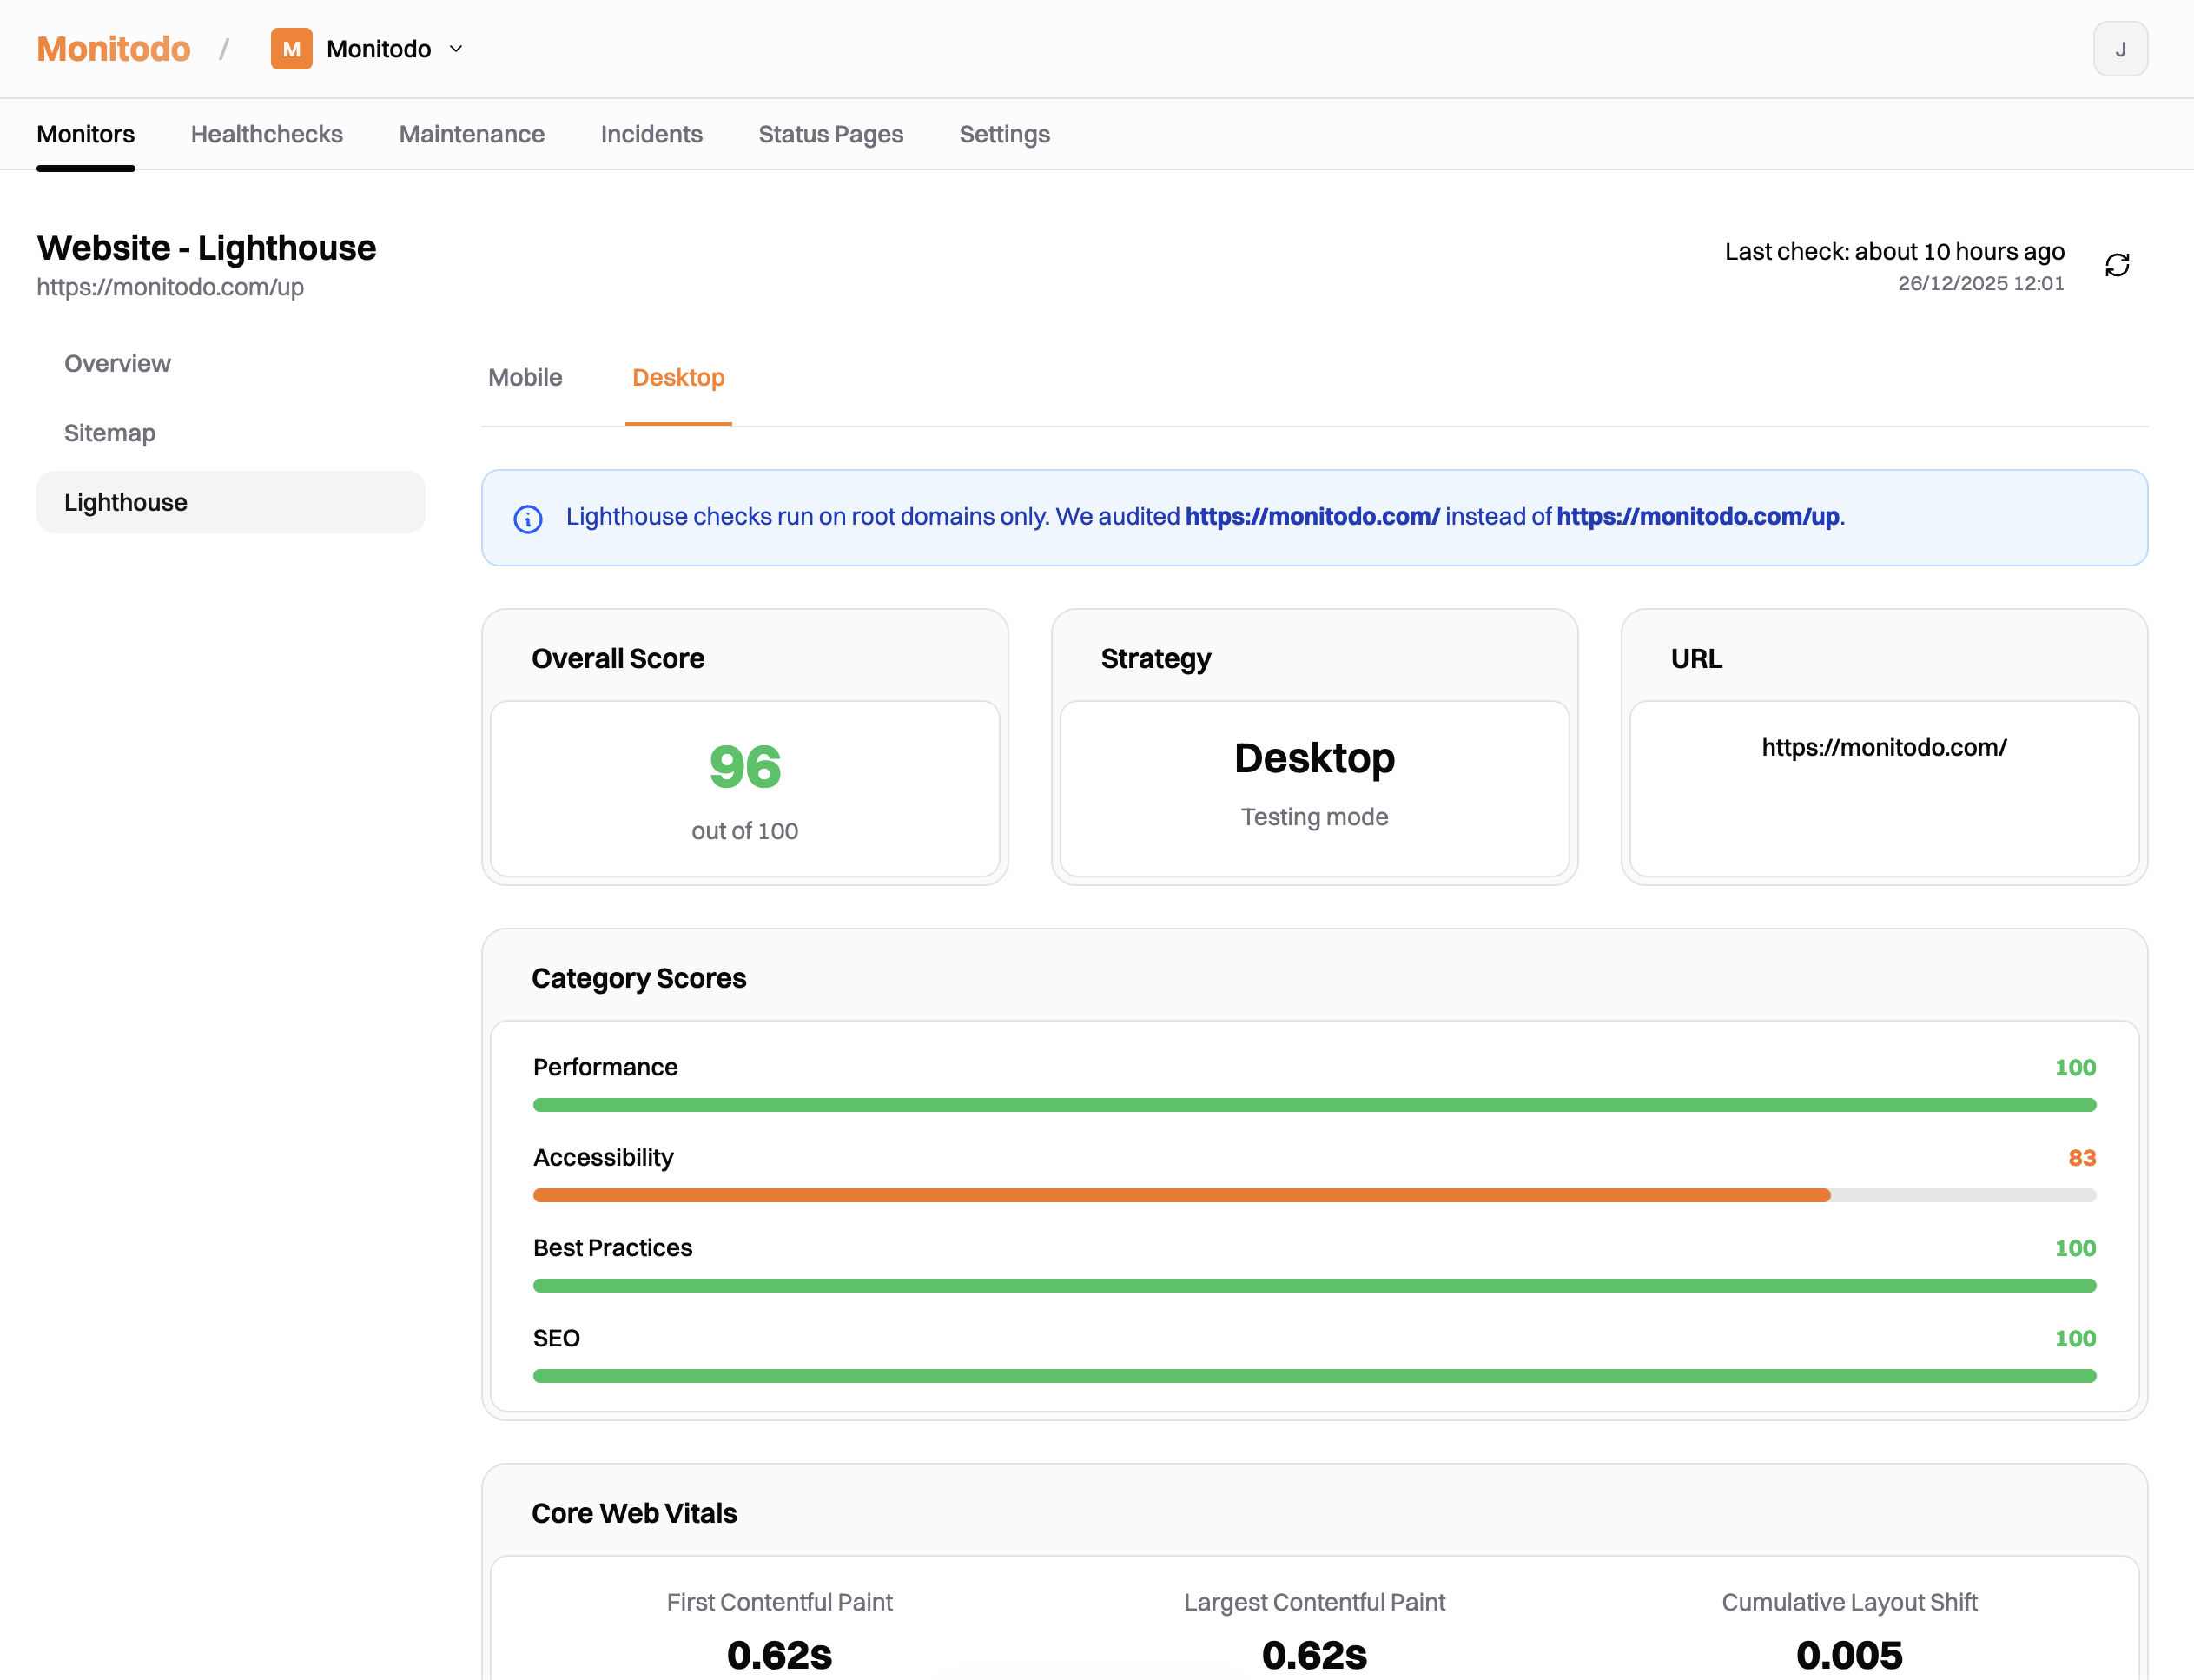Viewport: 2194px width, 1680px height.
Task: Select the Maintenance section
Action: coord(471,134)
